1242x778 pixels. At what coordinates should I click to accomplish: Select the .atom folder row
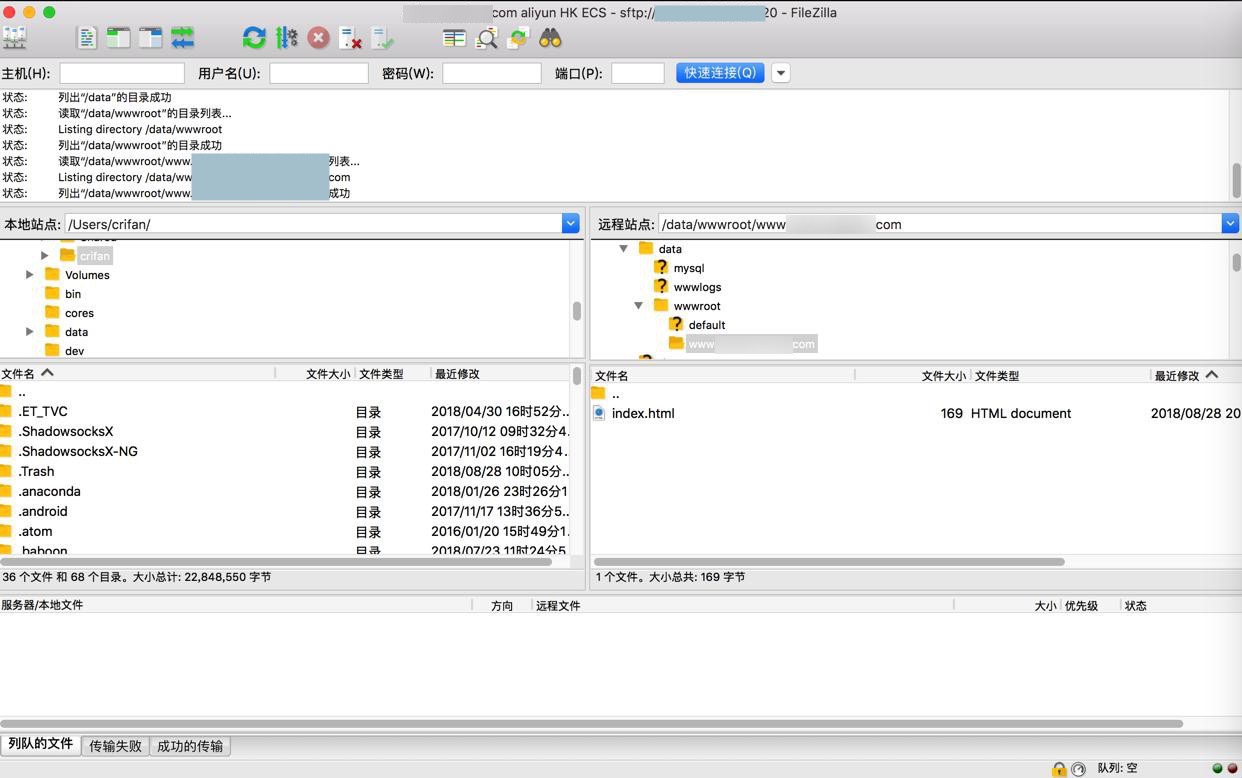point(285,531)
